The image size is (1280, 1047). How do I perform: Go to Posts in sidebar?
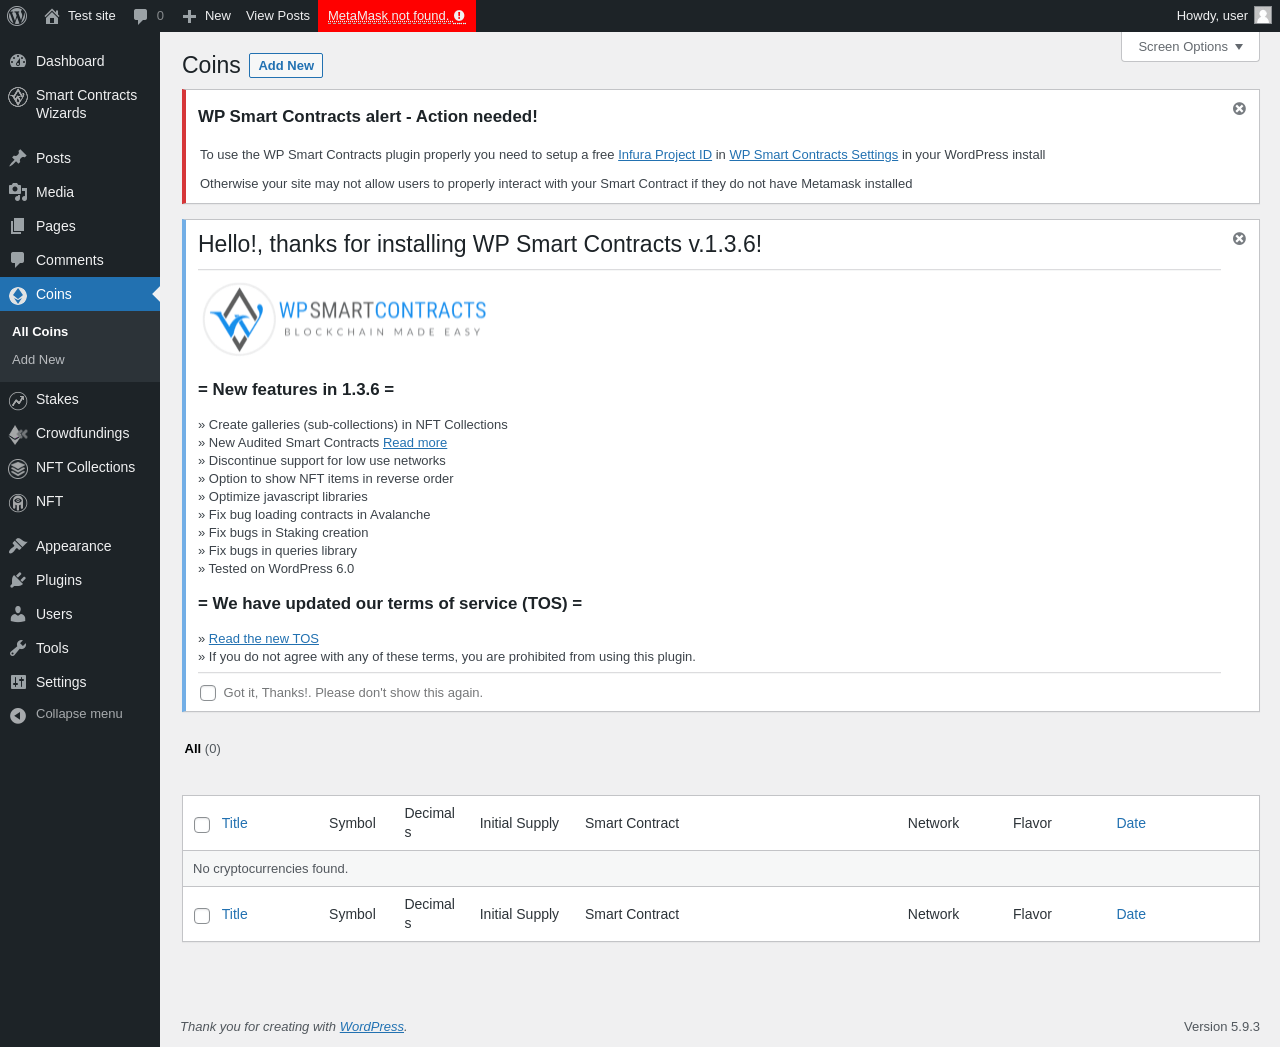(80, 158)
